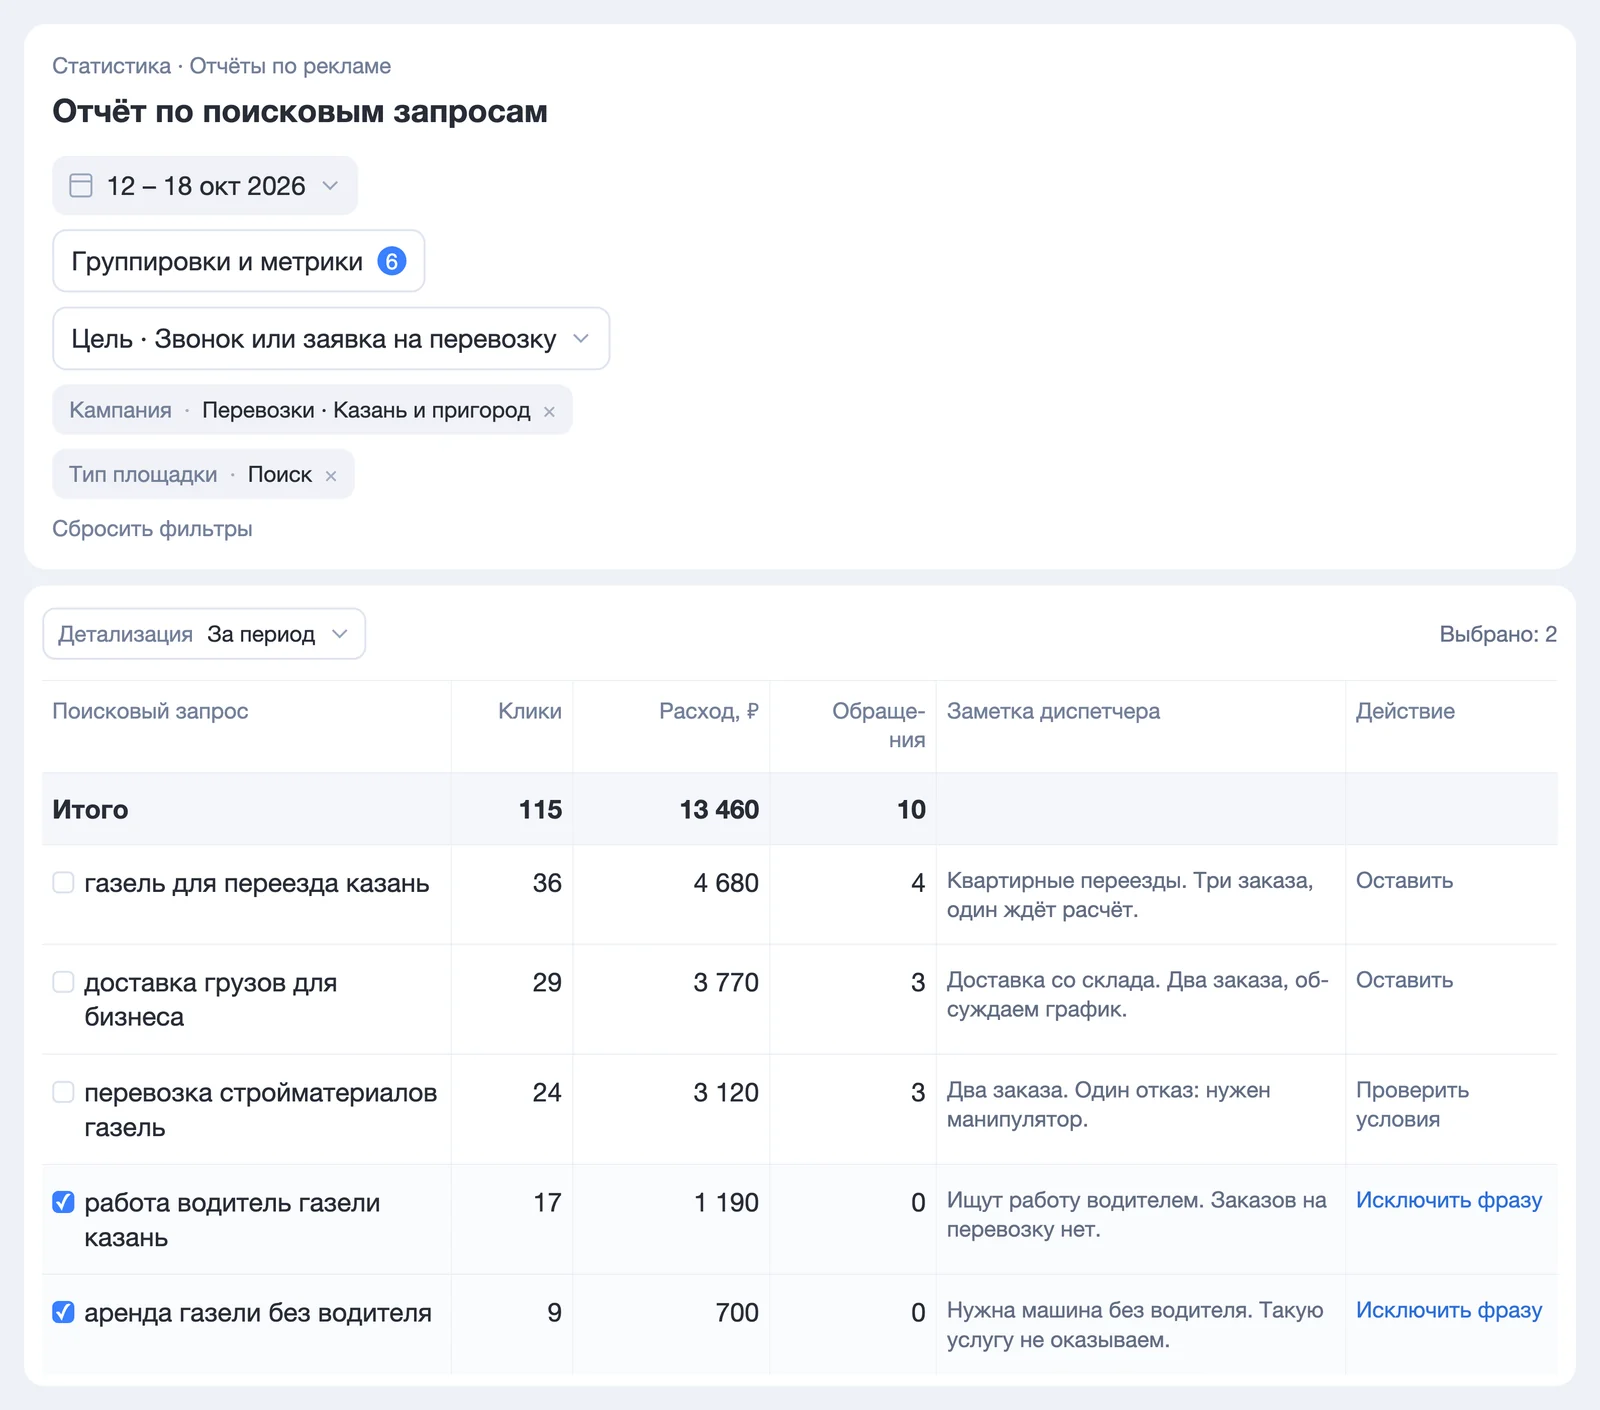1600x1410 pixels.
Task: Sort by the 'Клики' column header
Action: pos(530,711)
